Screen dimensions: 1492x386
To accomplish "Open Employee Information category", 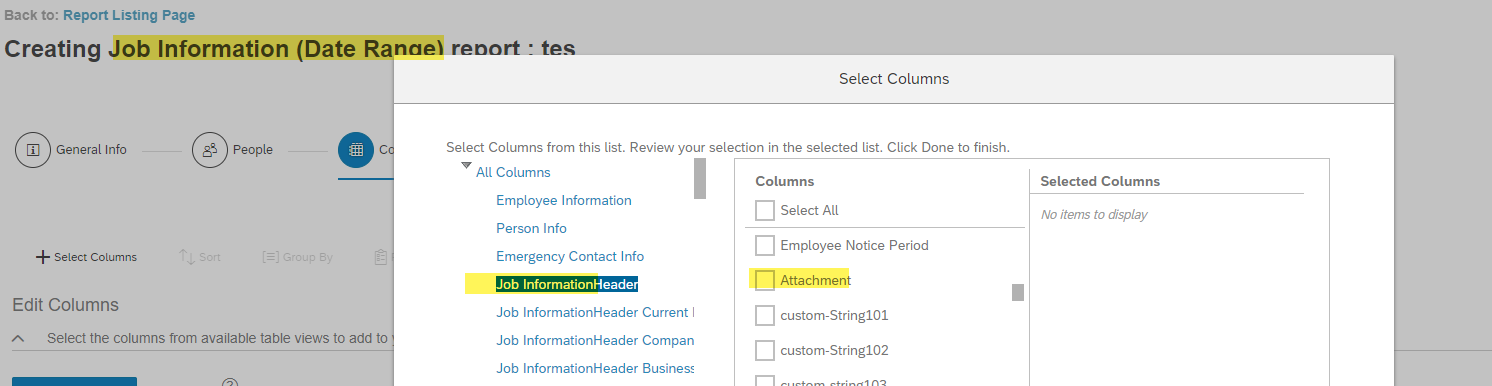I will [564, 200].
